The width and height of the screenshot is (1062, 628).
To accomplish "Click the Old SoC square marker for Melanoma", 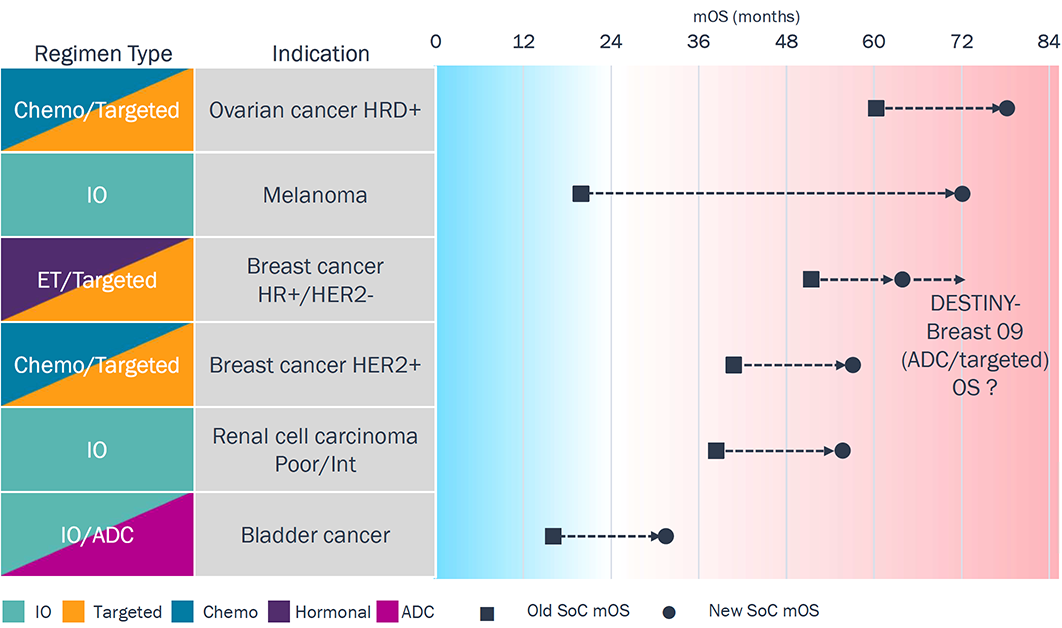I will point(581,194).
